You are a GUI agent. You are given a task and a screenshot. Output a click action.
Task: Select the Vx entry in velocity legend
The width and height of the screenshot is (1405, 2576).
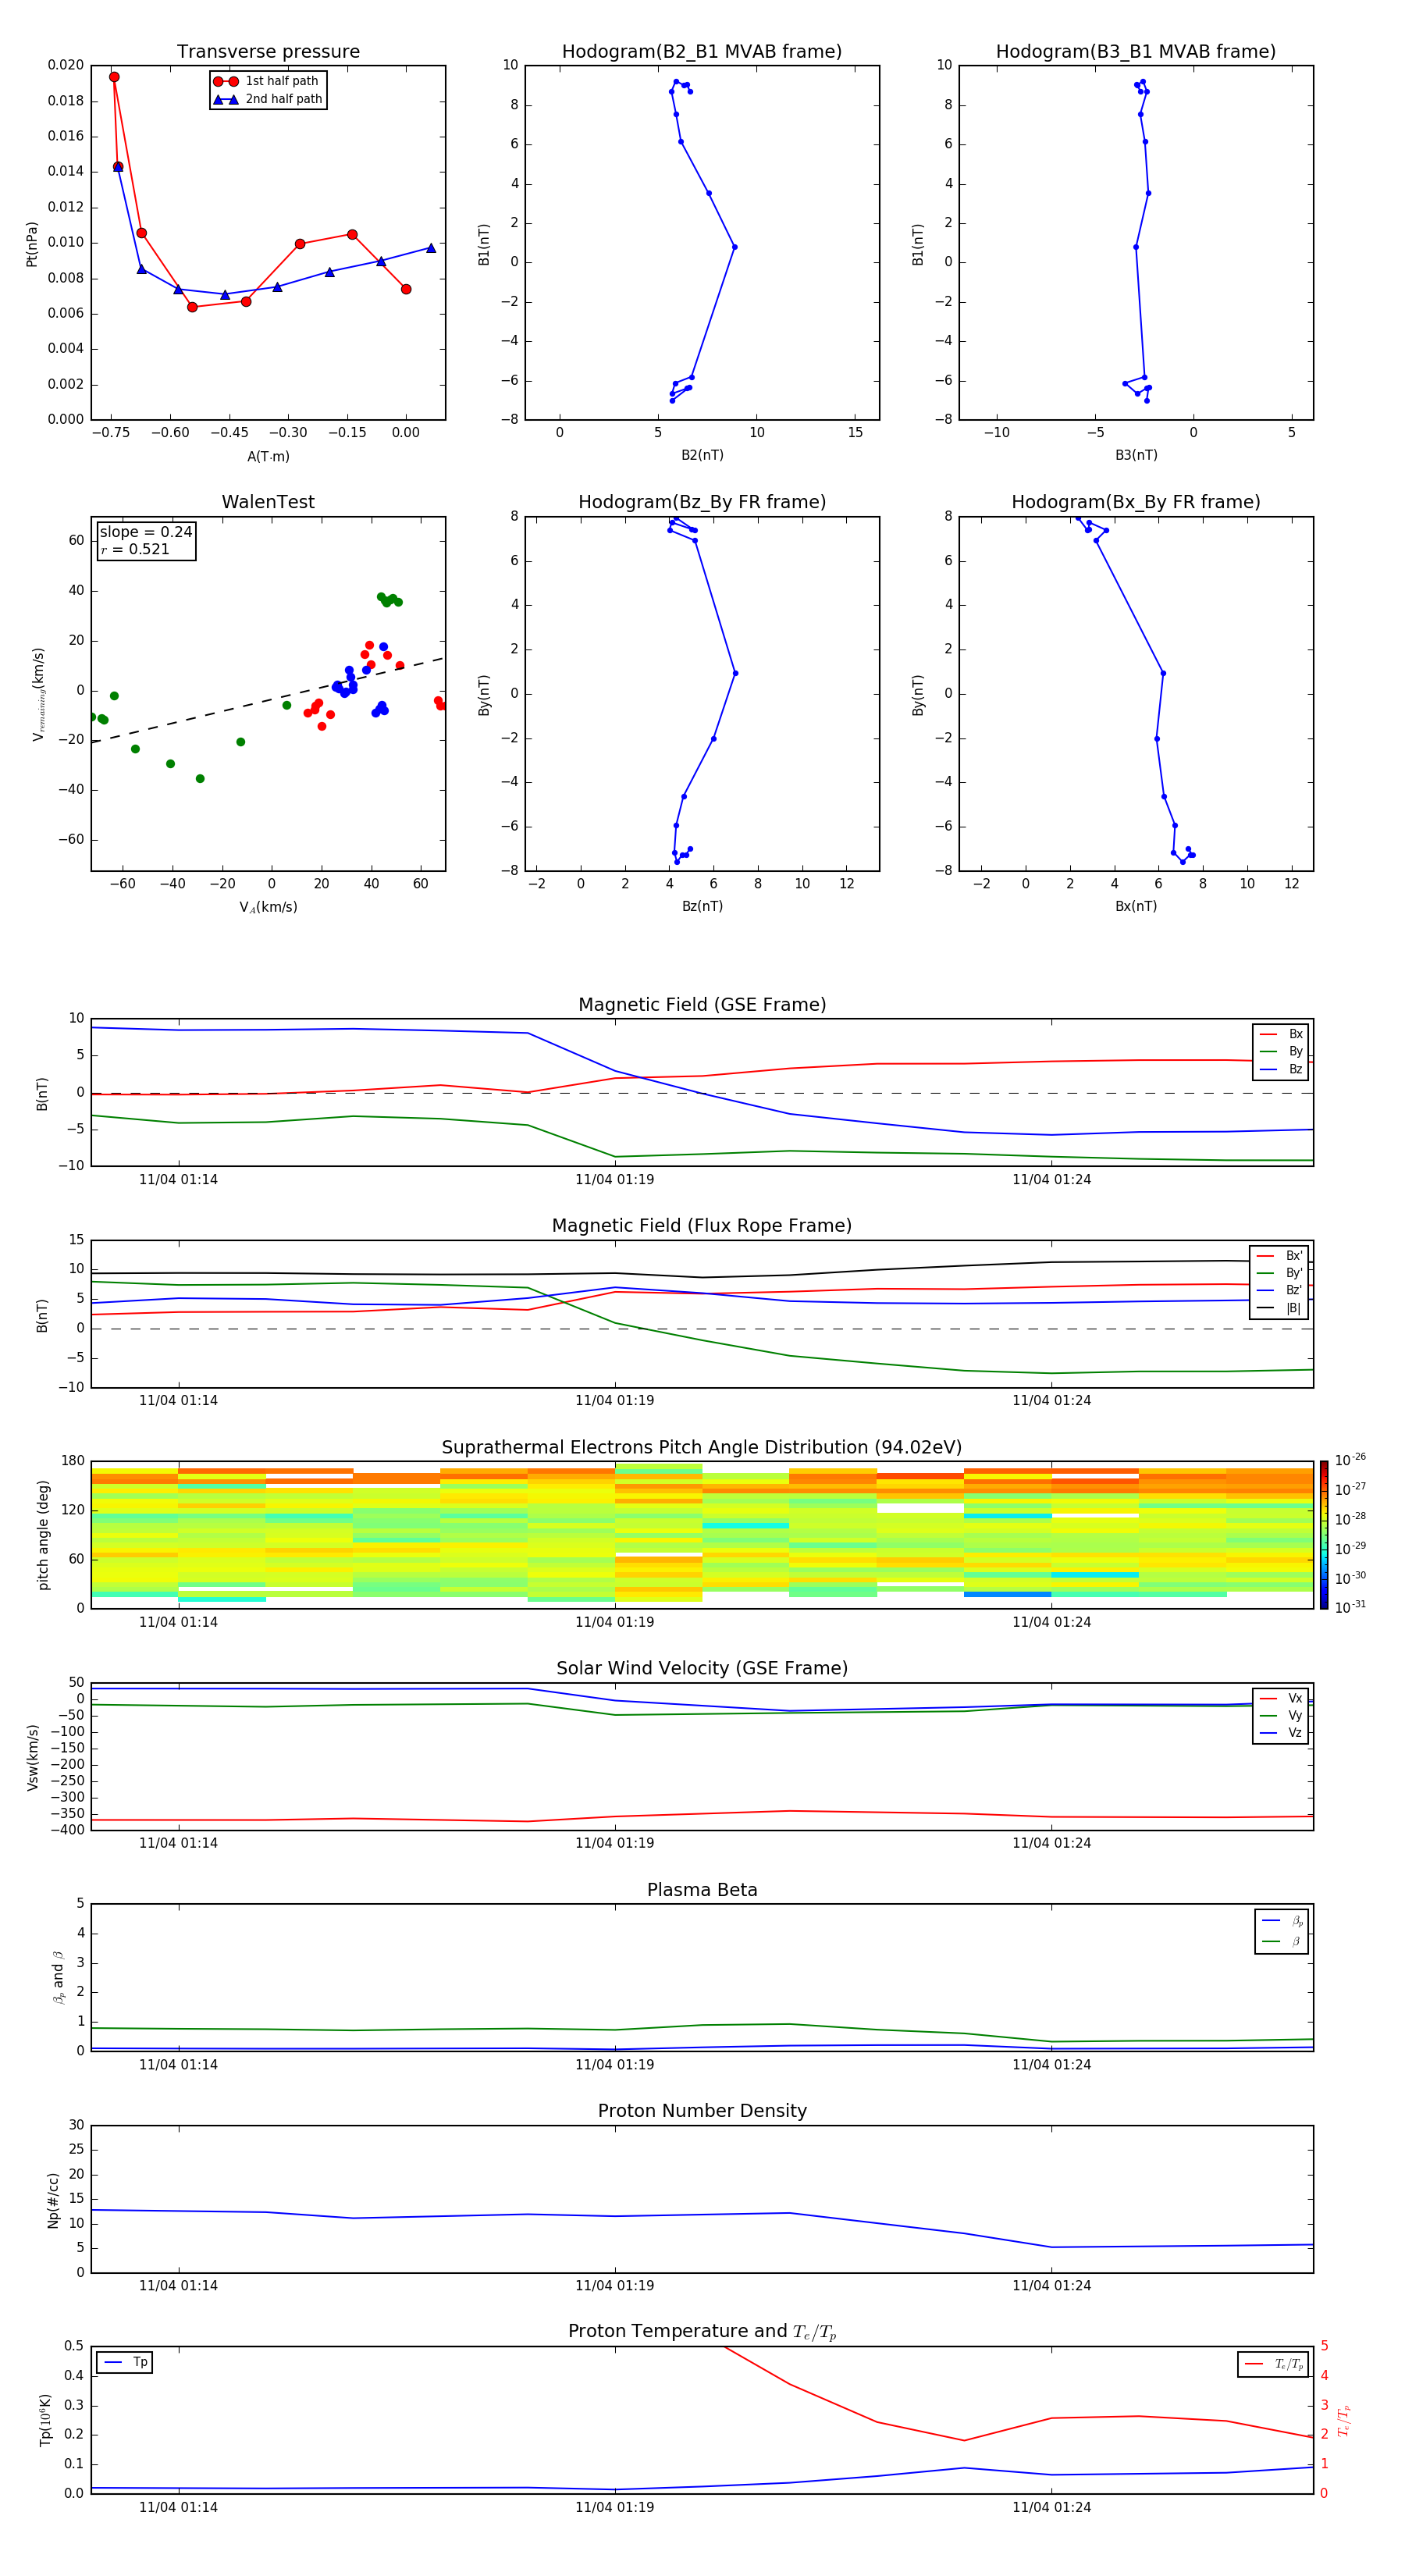pos(1281,1699)
